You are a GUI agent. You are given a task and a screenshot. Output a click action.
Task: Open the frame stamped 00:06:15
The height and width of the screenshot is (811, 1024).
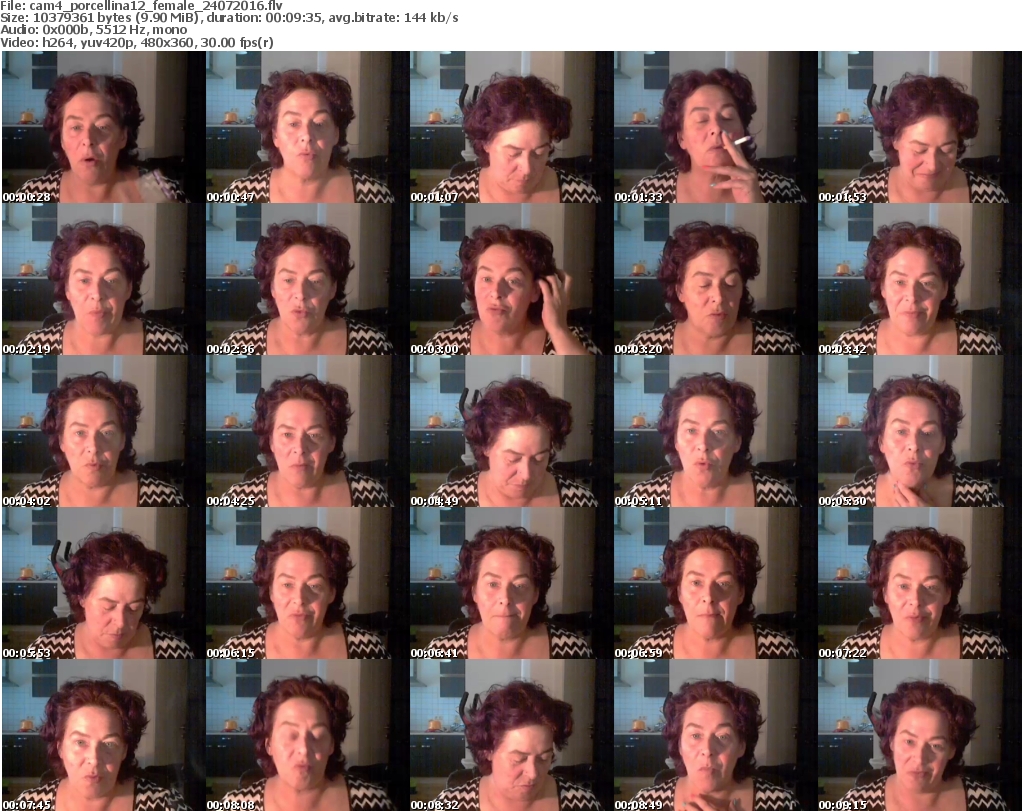click(x=307, y=584)
